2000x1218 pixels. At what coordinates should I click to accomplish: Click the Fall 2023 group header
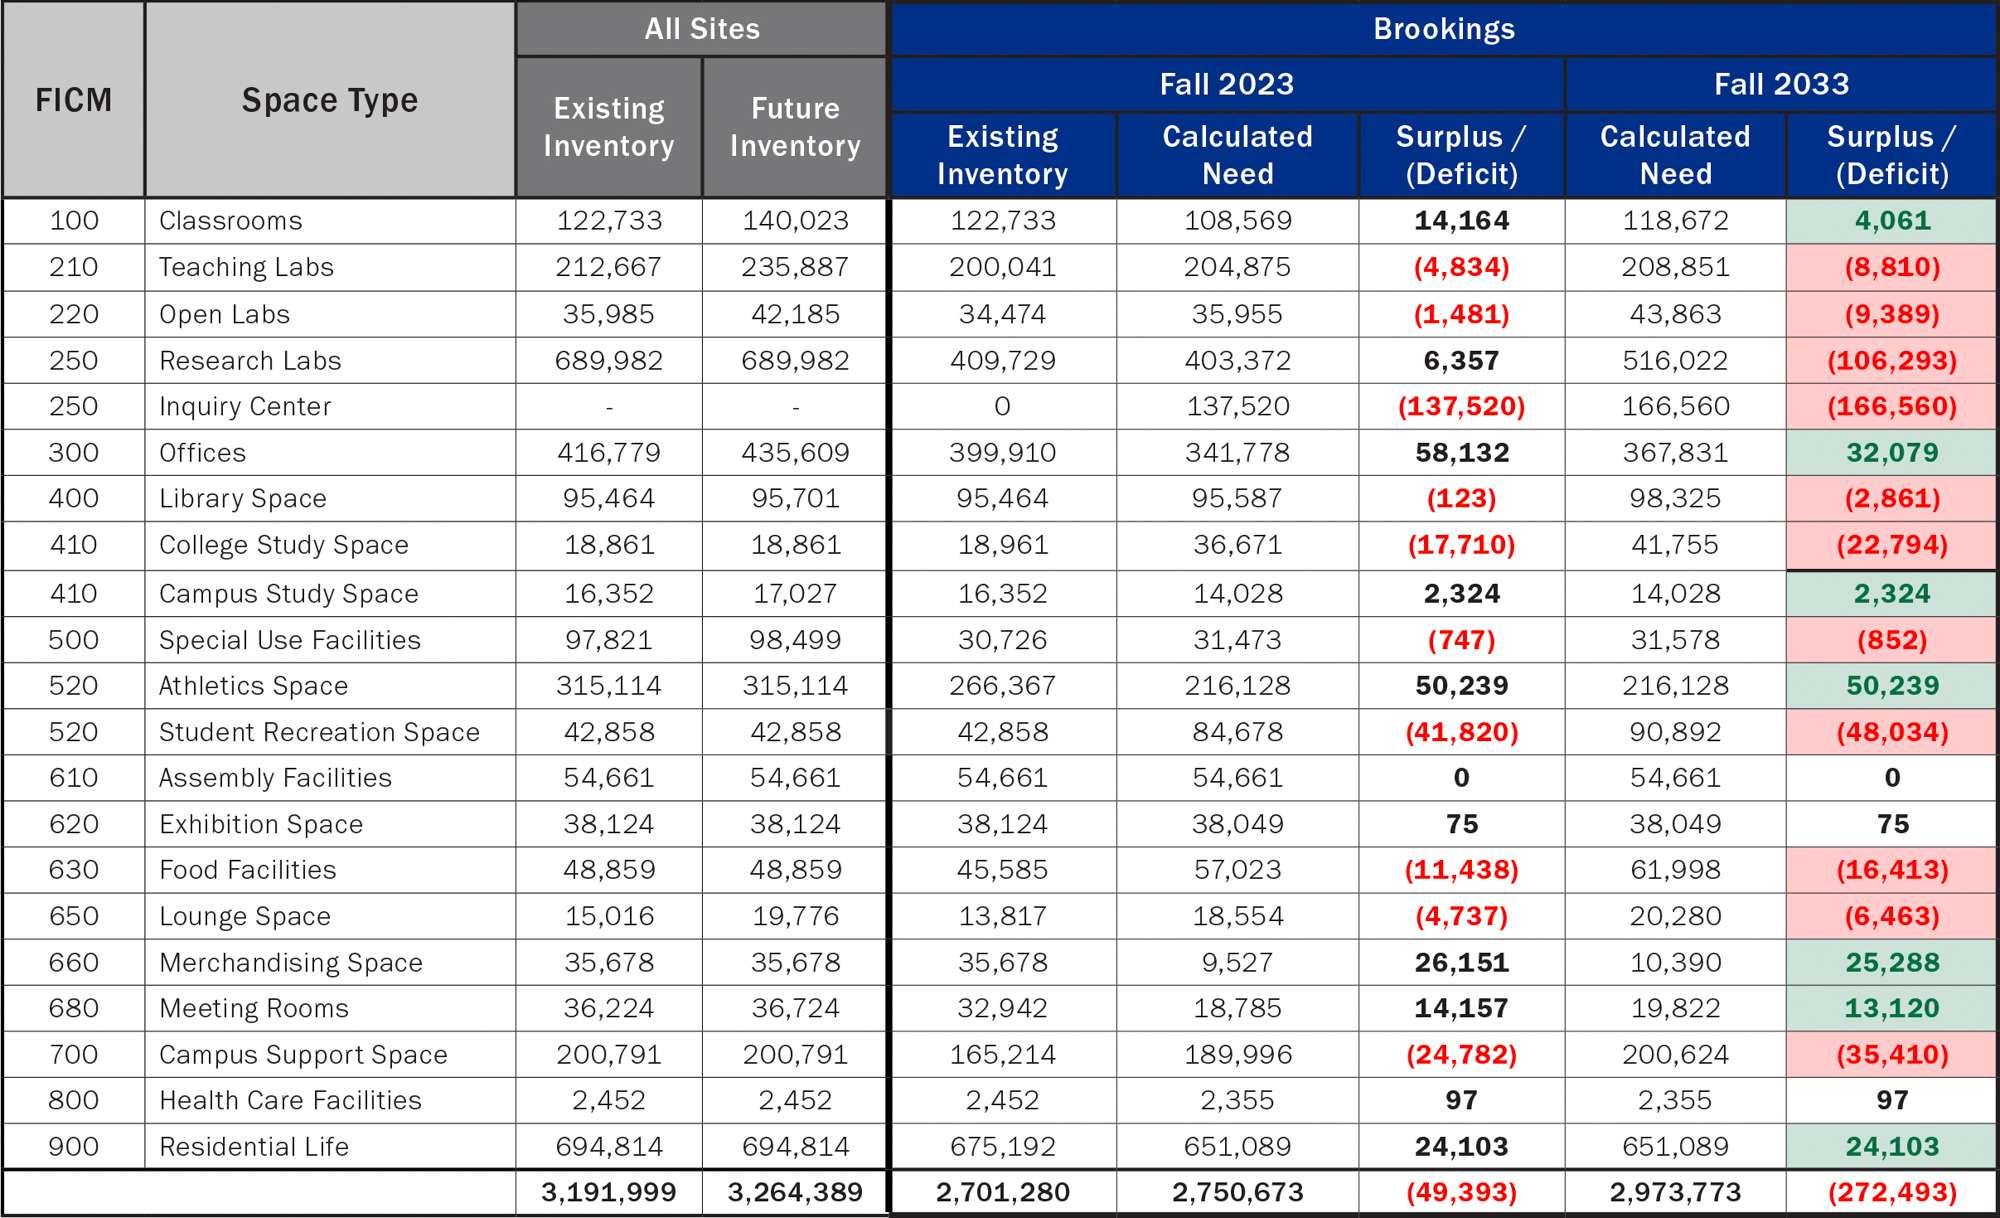tap(1226, 84)
